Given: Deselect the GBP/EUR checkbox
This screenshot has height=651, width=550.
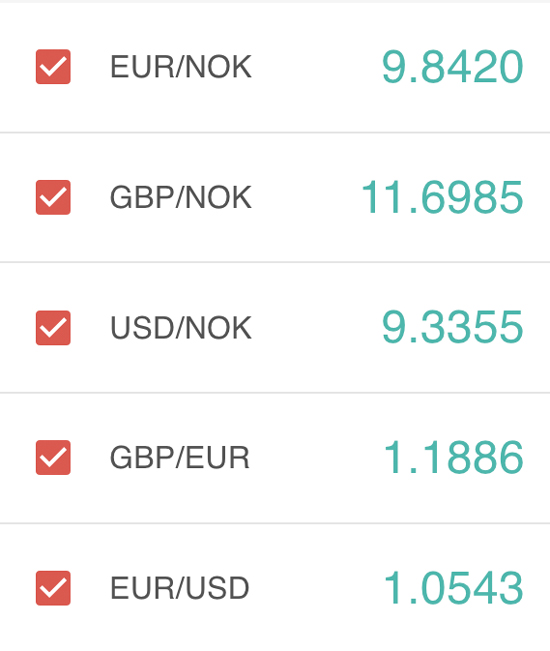Looking at the screenshot, I should click(53, 458).
